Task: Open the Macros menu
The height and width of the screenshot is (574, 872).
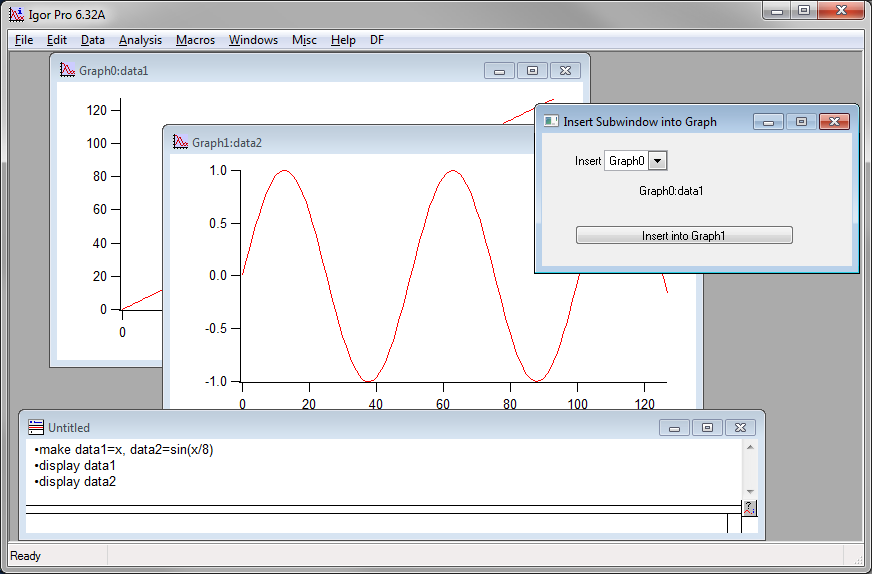Action: pyautogui.click(x=195, y=40)
